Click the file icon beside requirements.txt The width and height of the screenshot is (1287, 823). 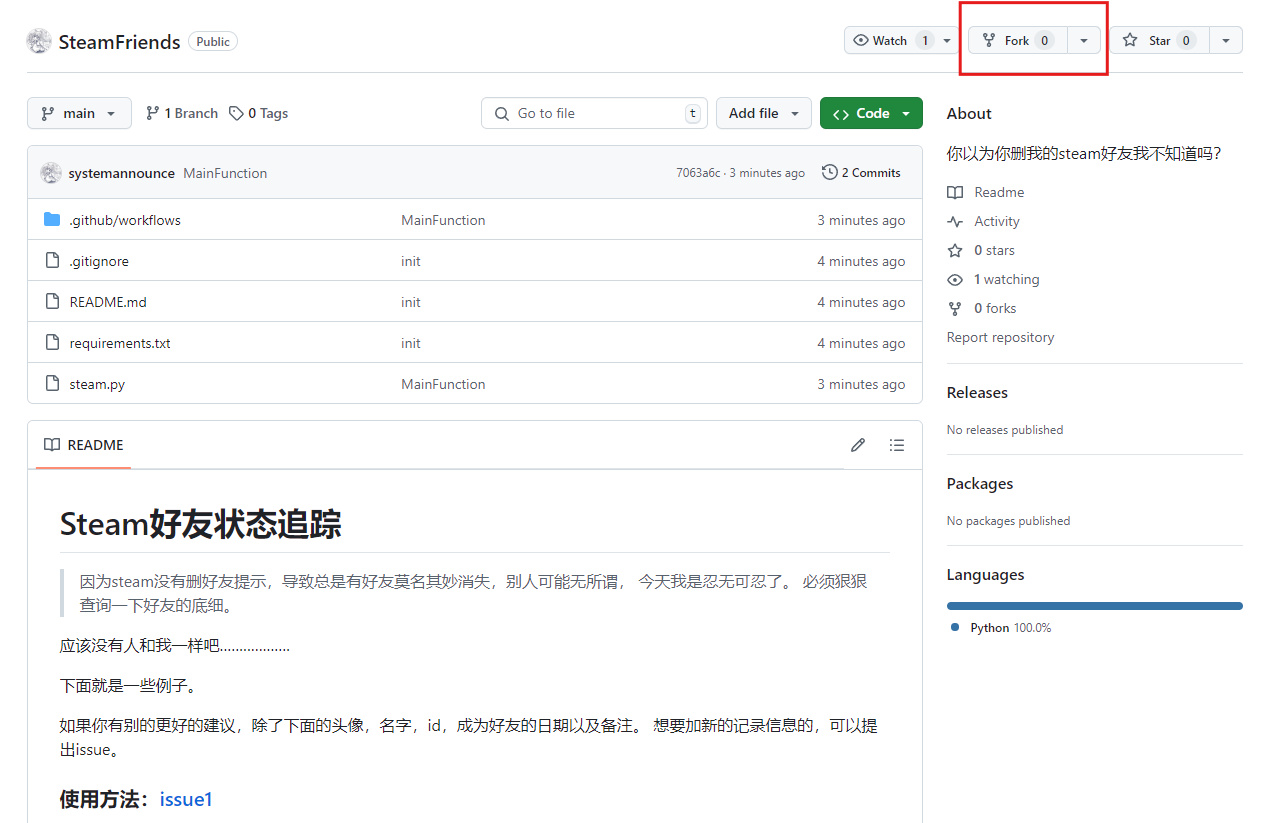52,343
